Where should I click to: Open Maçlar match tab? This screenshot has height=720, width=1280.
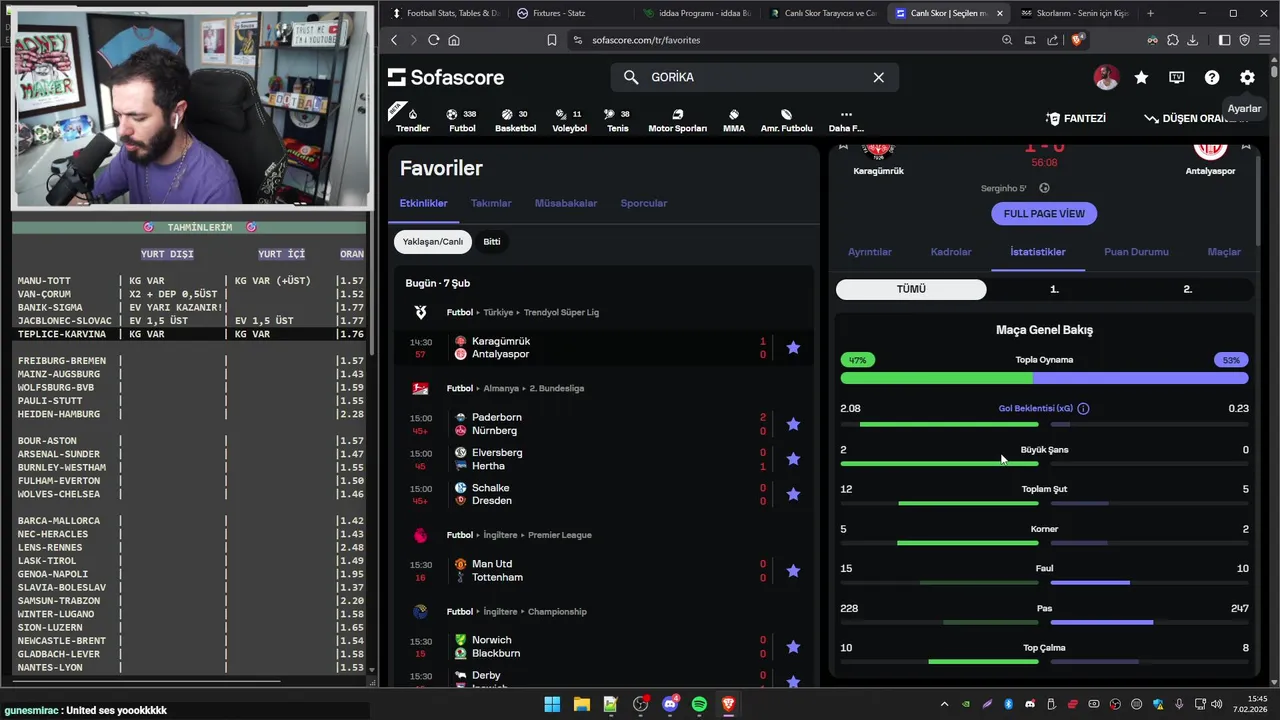click(1224, 252)
